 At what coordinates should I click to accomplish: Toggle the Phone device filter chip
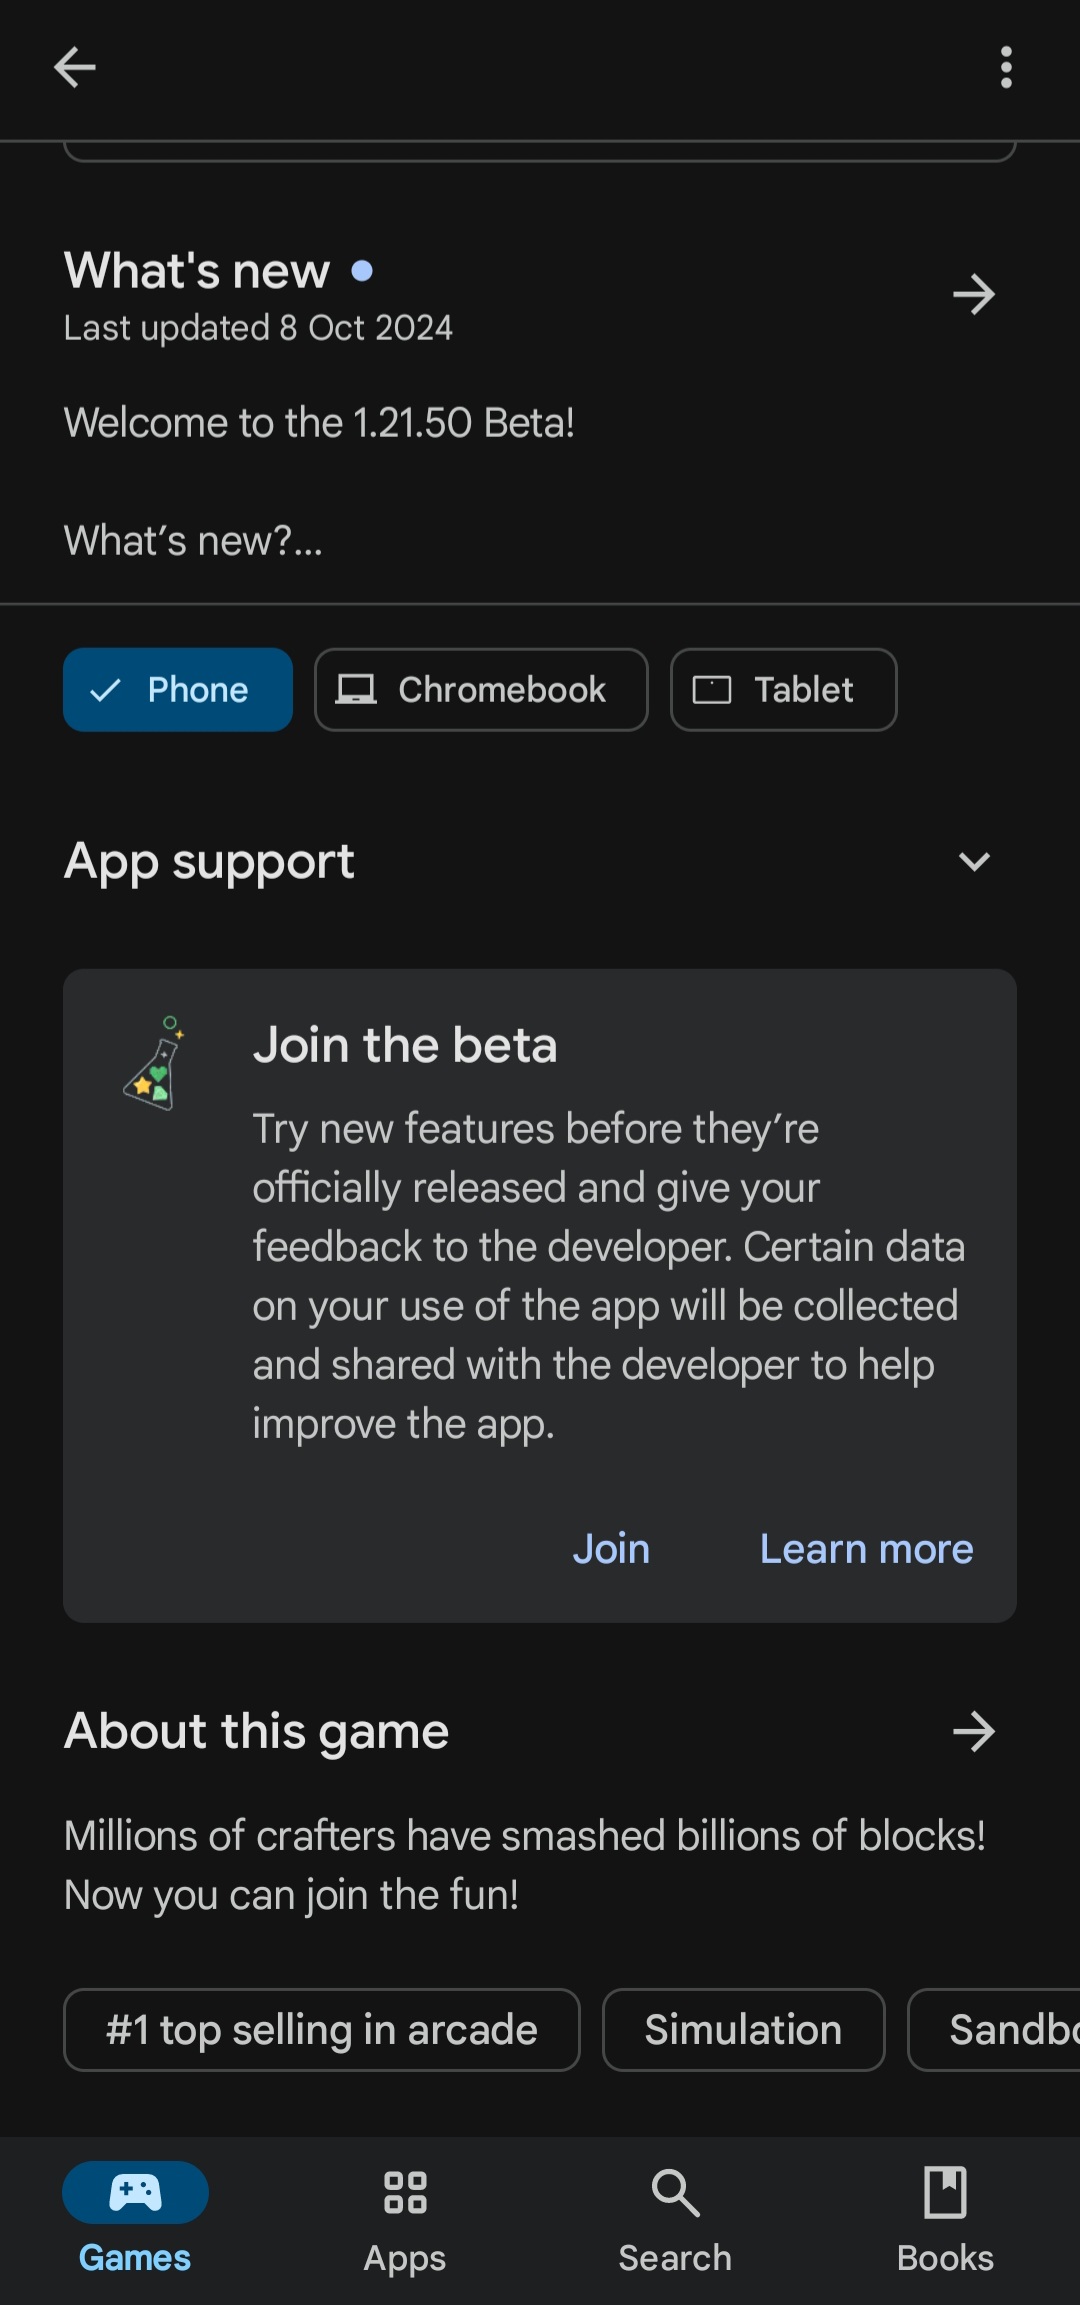point(178,690)
